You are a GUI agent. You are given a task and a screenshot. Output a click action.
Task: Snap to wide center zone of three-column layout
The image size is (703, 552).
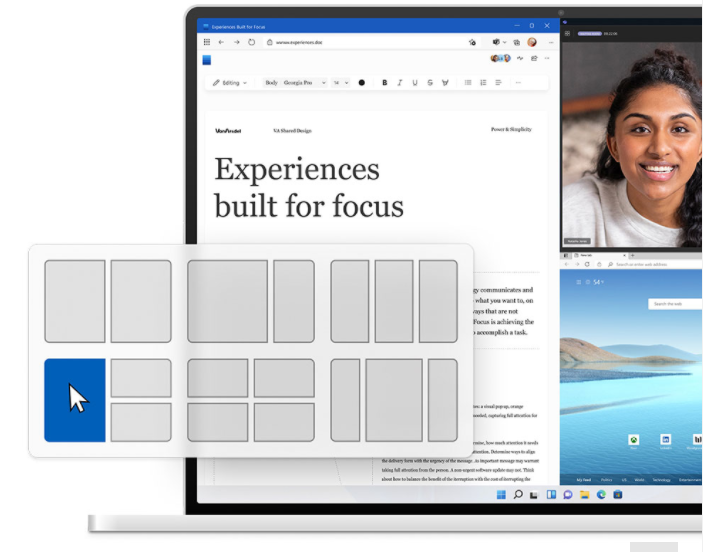coord(394,400)
